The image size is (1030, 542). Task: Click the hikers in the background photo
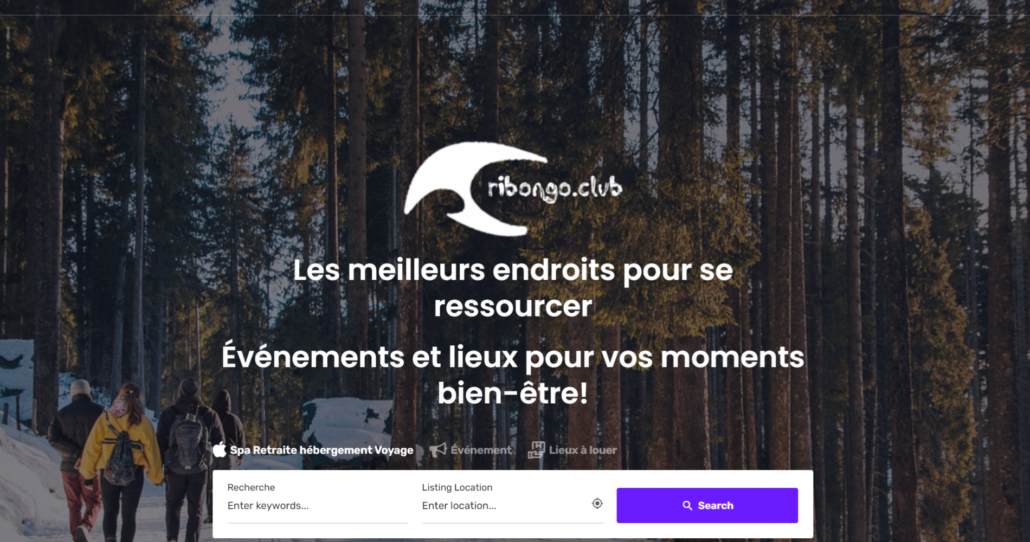(x=146, y=460)
